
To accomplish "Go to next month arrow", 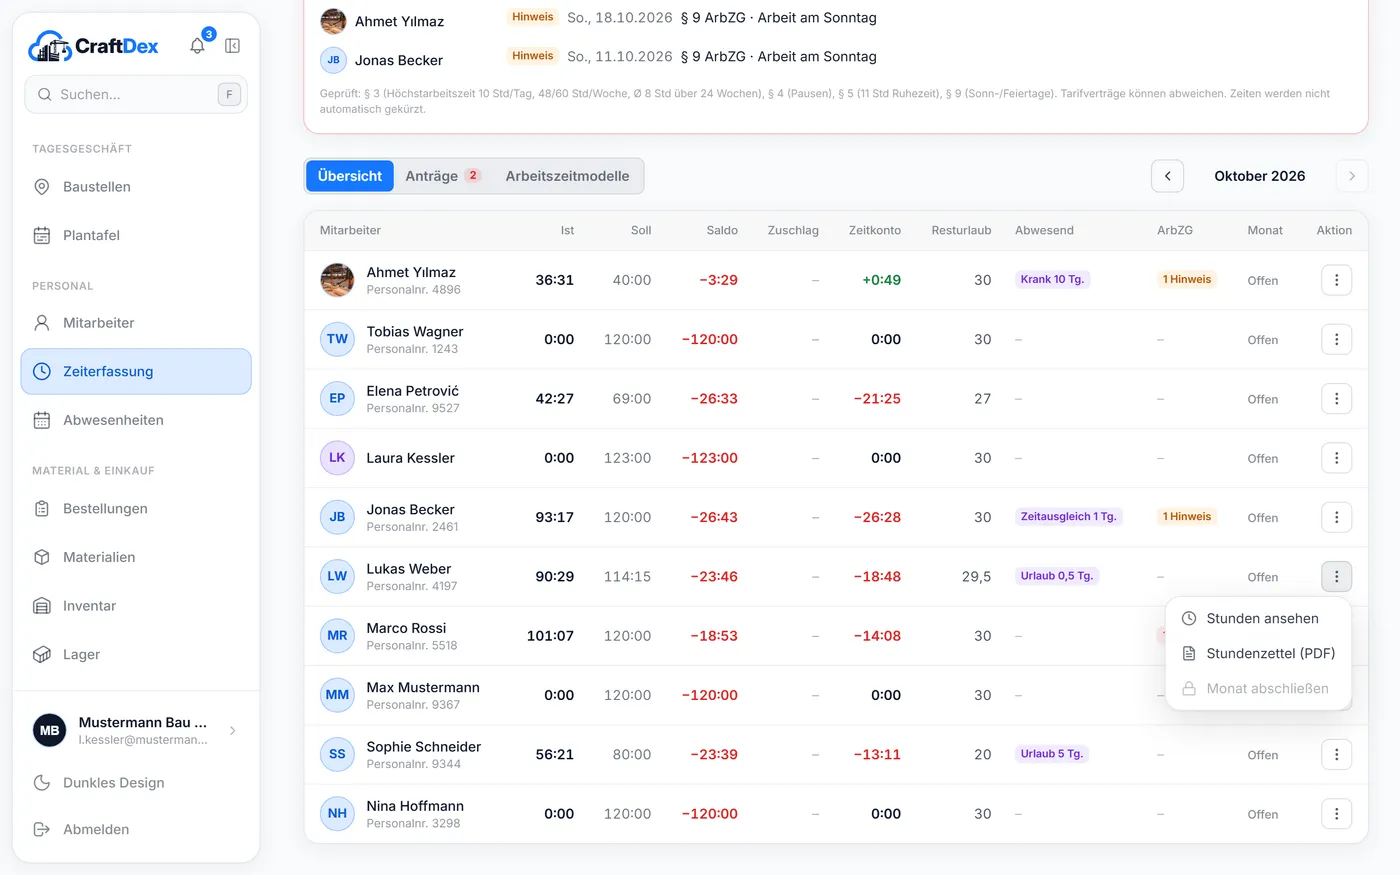I will click(x=1352, y=176).
